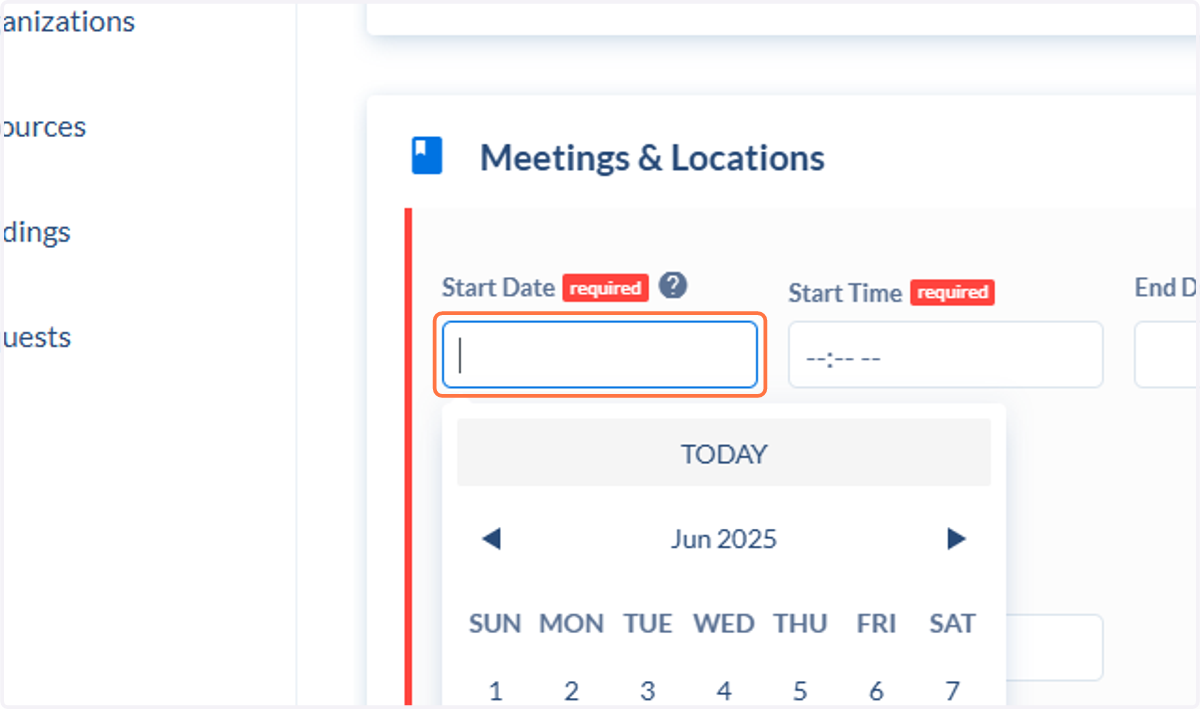Click the Start Date help question-mark icon
Screen dimensions: 1200x709
click(674, 286)
